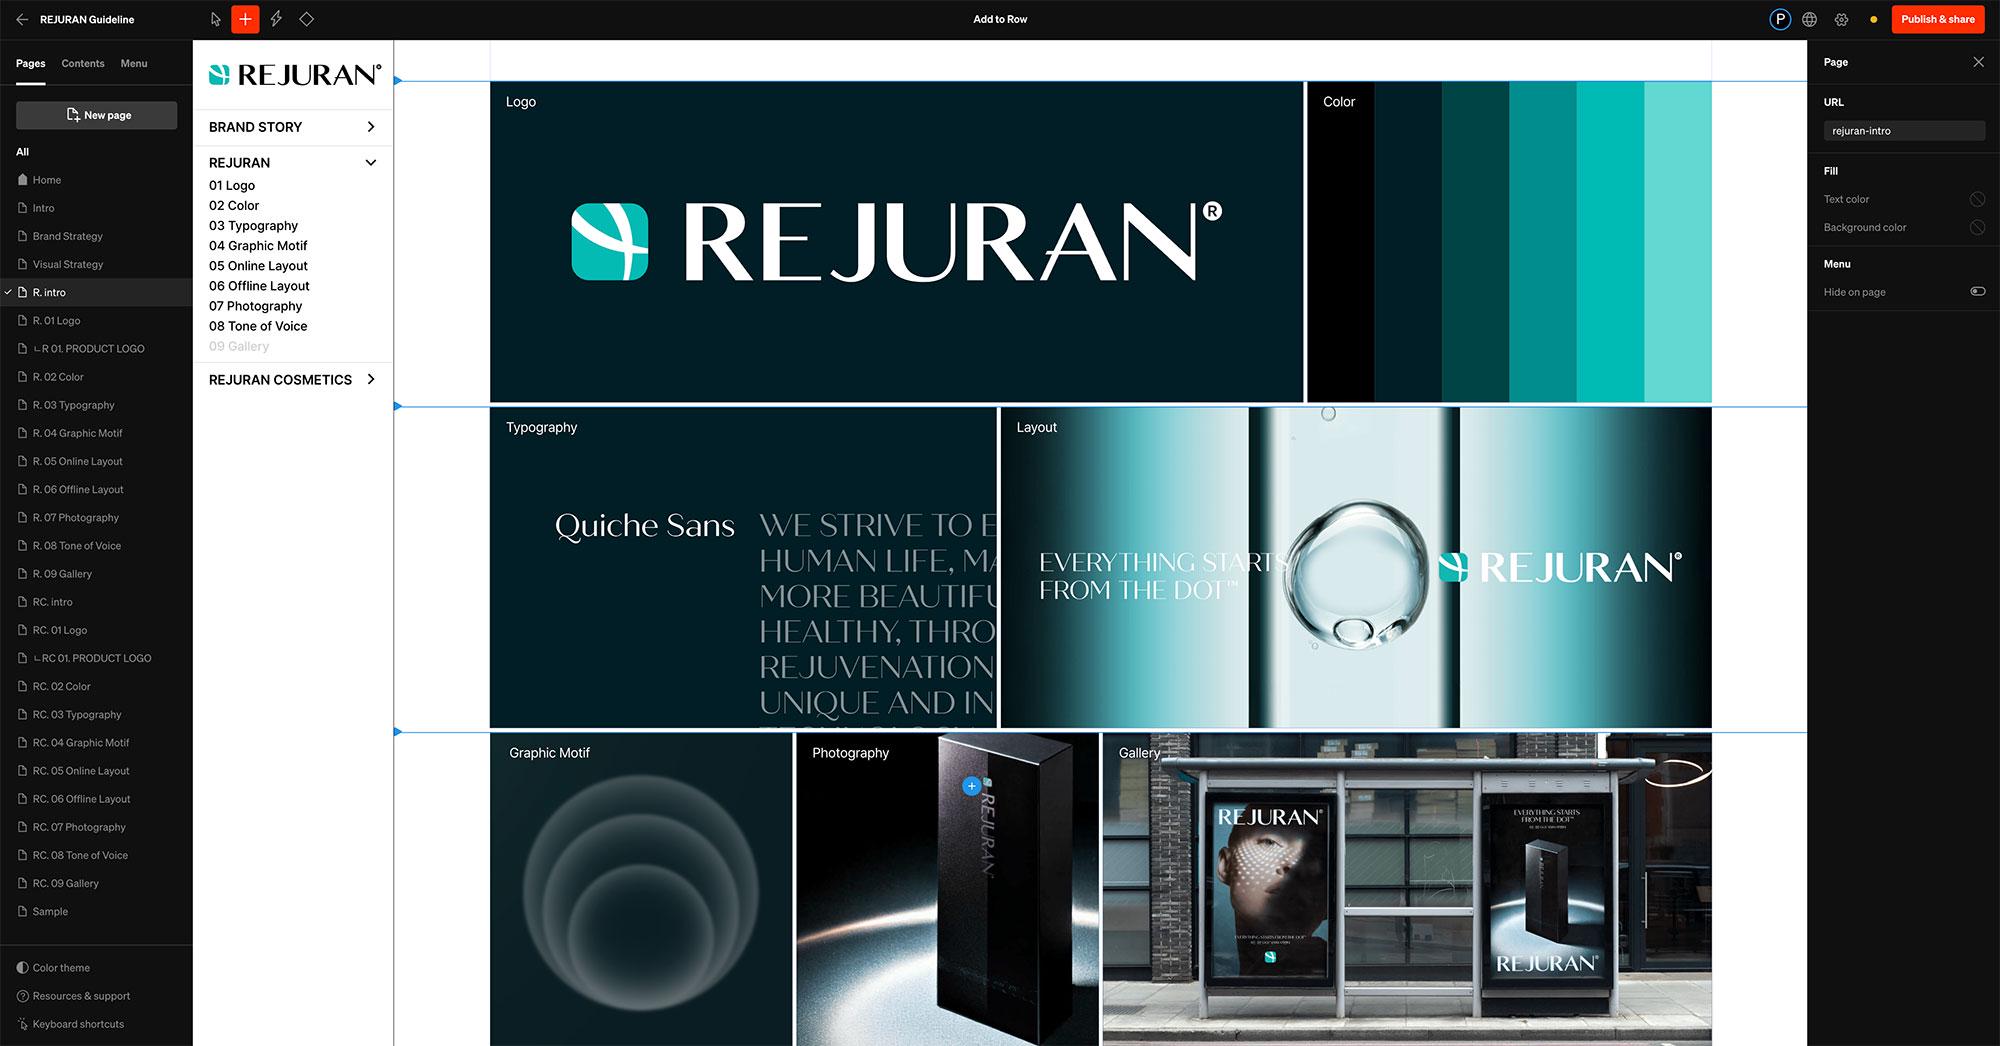Click the New page button

(x=97, y=115)
